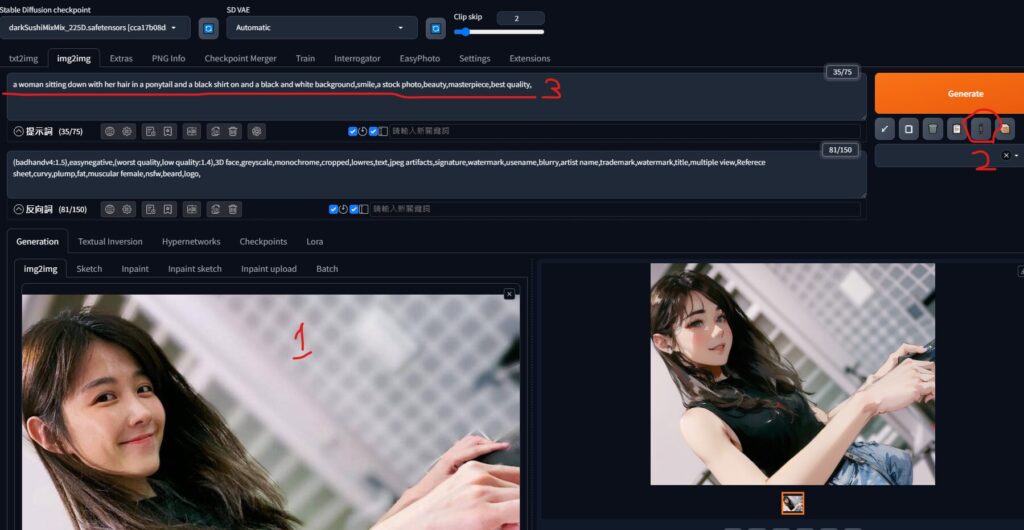Click the globe icon in 反向詞 toolbar
This screenshot has width=1024, height=530.
(x=109, y=209)
